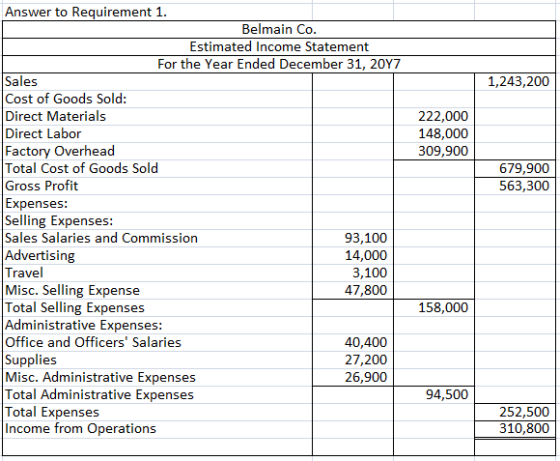The height and width of the screenshot is (461, 560).
Task: Click the value 27,200
Action: [x=366, y=360]
